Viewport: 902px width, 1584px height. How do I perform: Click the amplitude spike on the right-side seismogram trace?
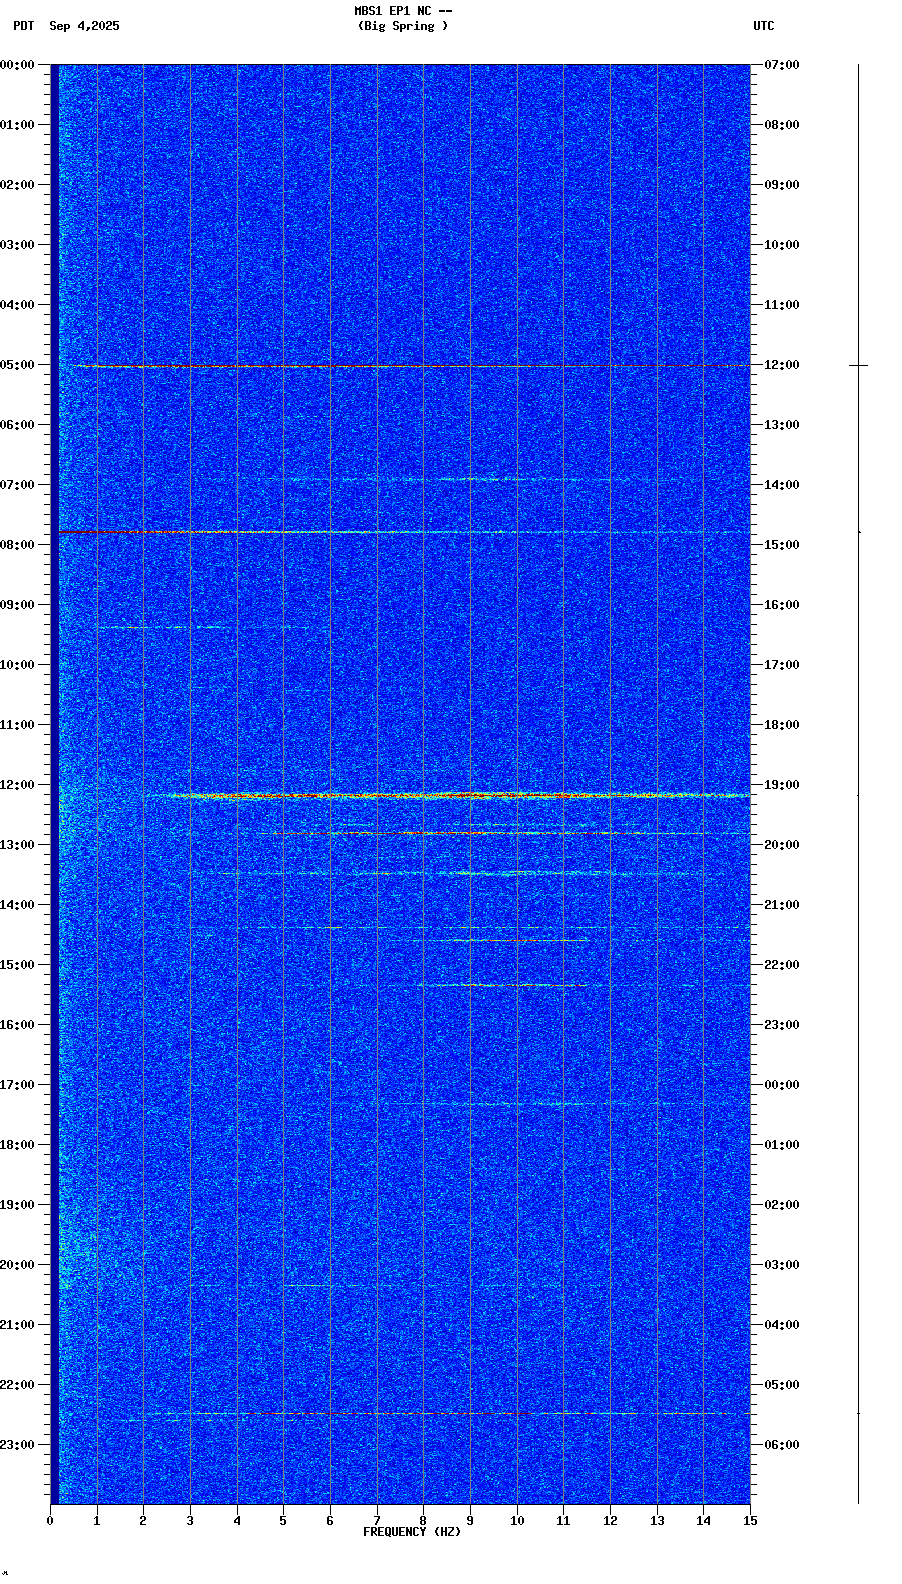pyautogui.click(x=858, y=365)
